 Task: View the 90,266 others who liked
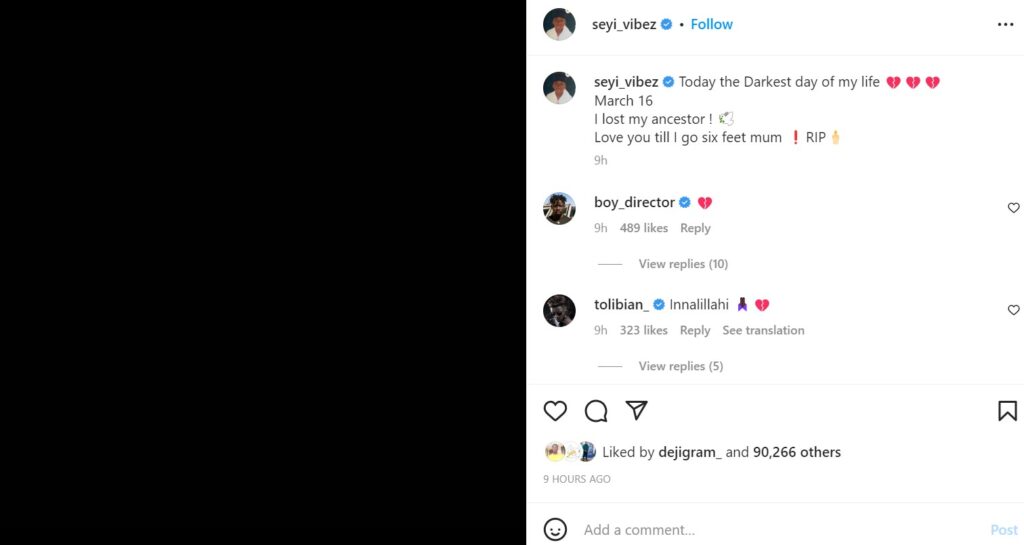coord(797,452)
